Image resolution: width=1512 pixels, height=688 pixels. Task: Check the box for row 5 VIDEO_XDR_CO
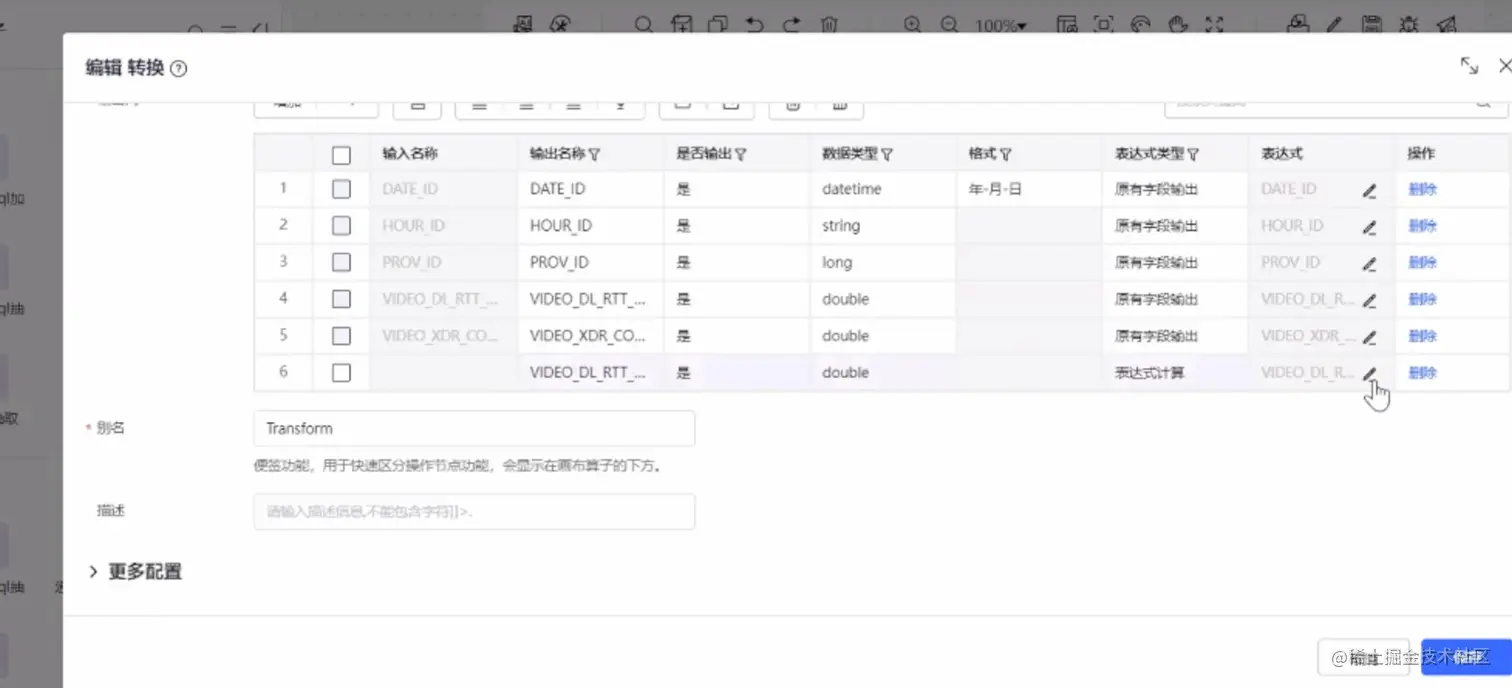click(x=341, y=336)
